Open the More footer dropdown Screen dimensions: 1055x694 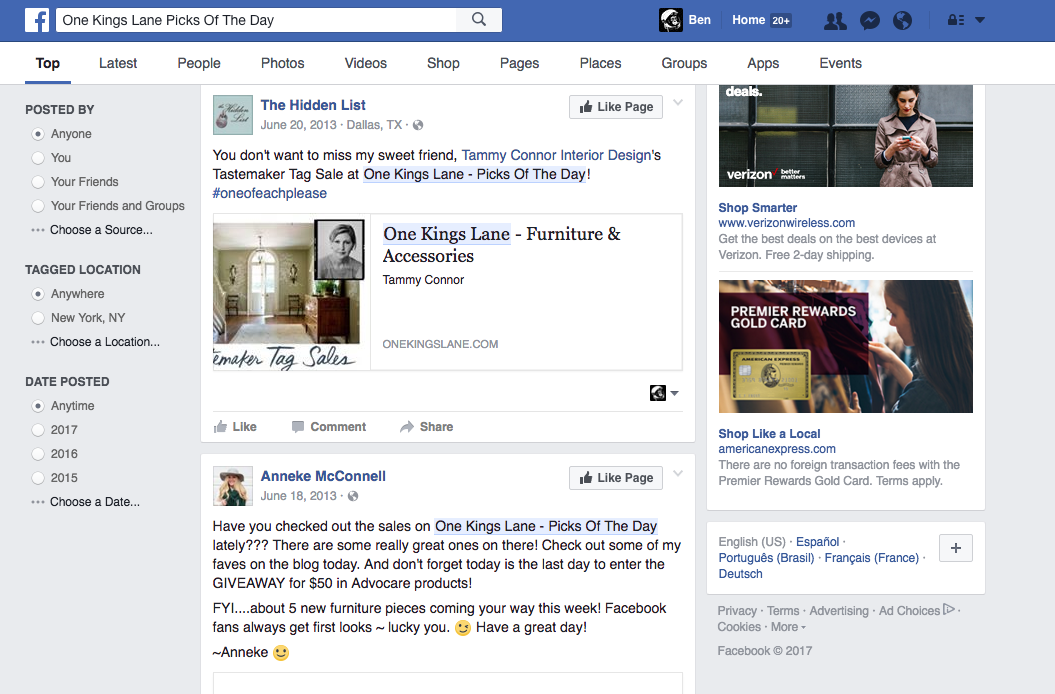click(788, 627)
